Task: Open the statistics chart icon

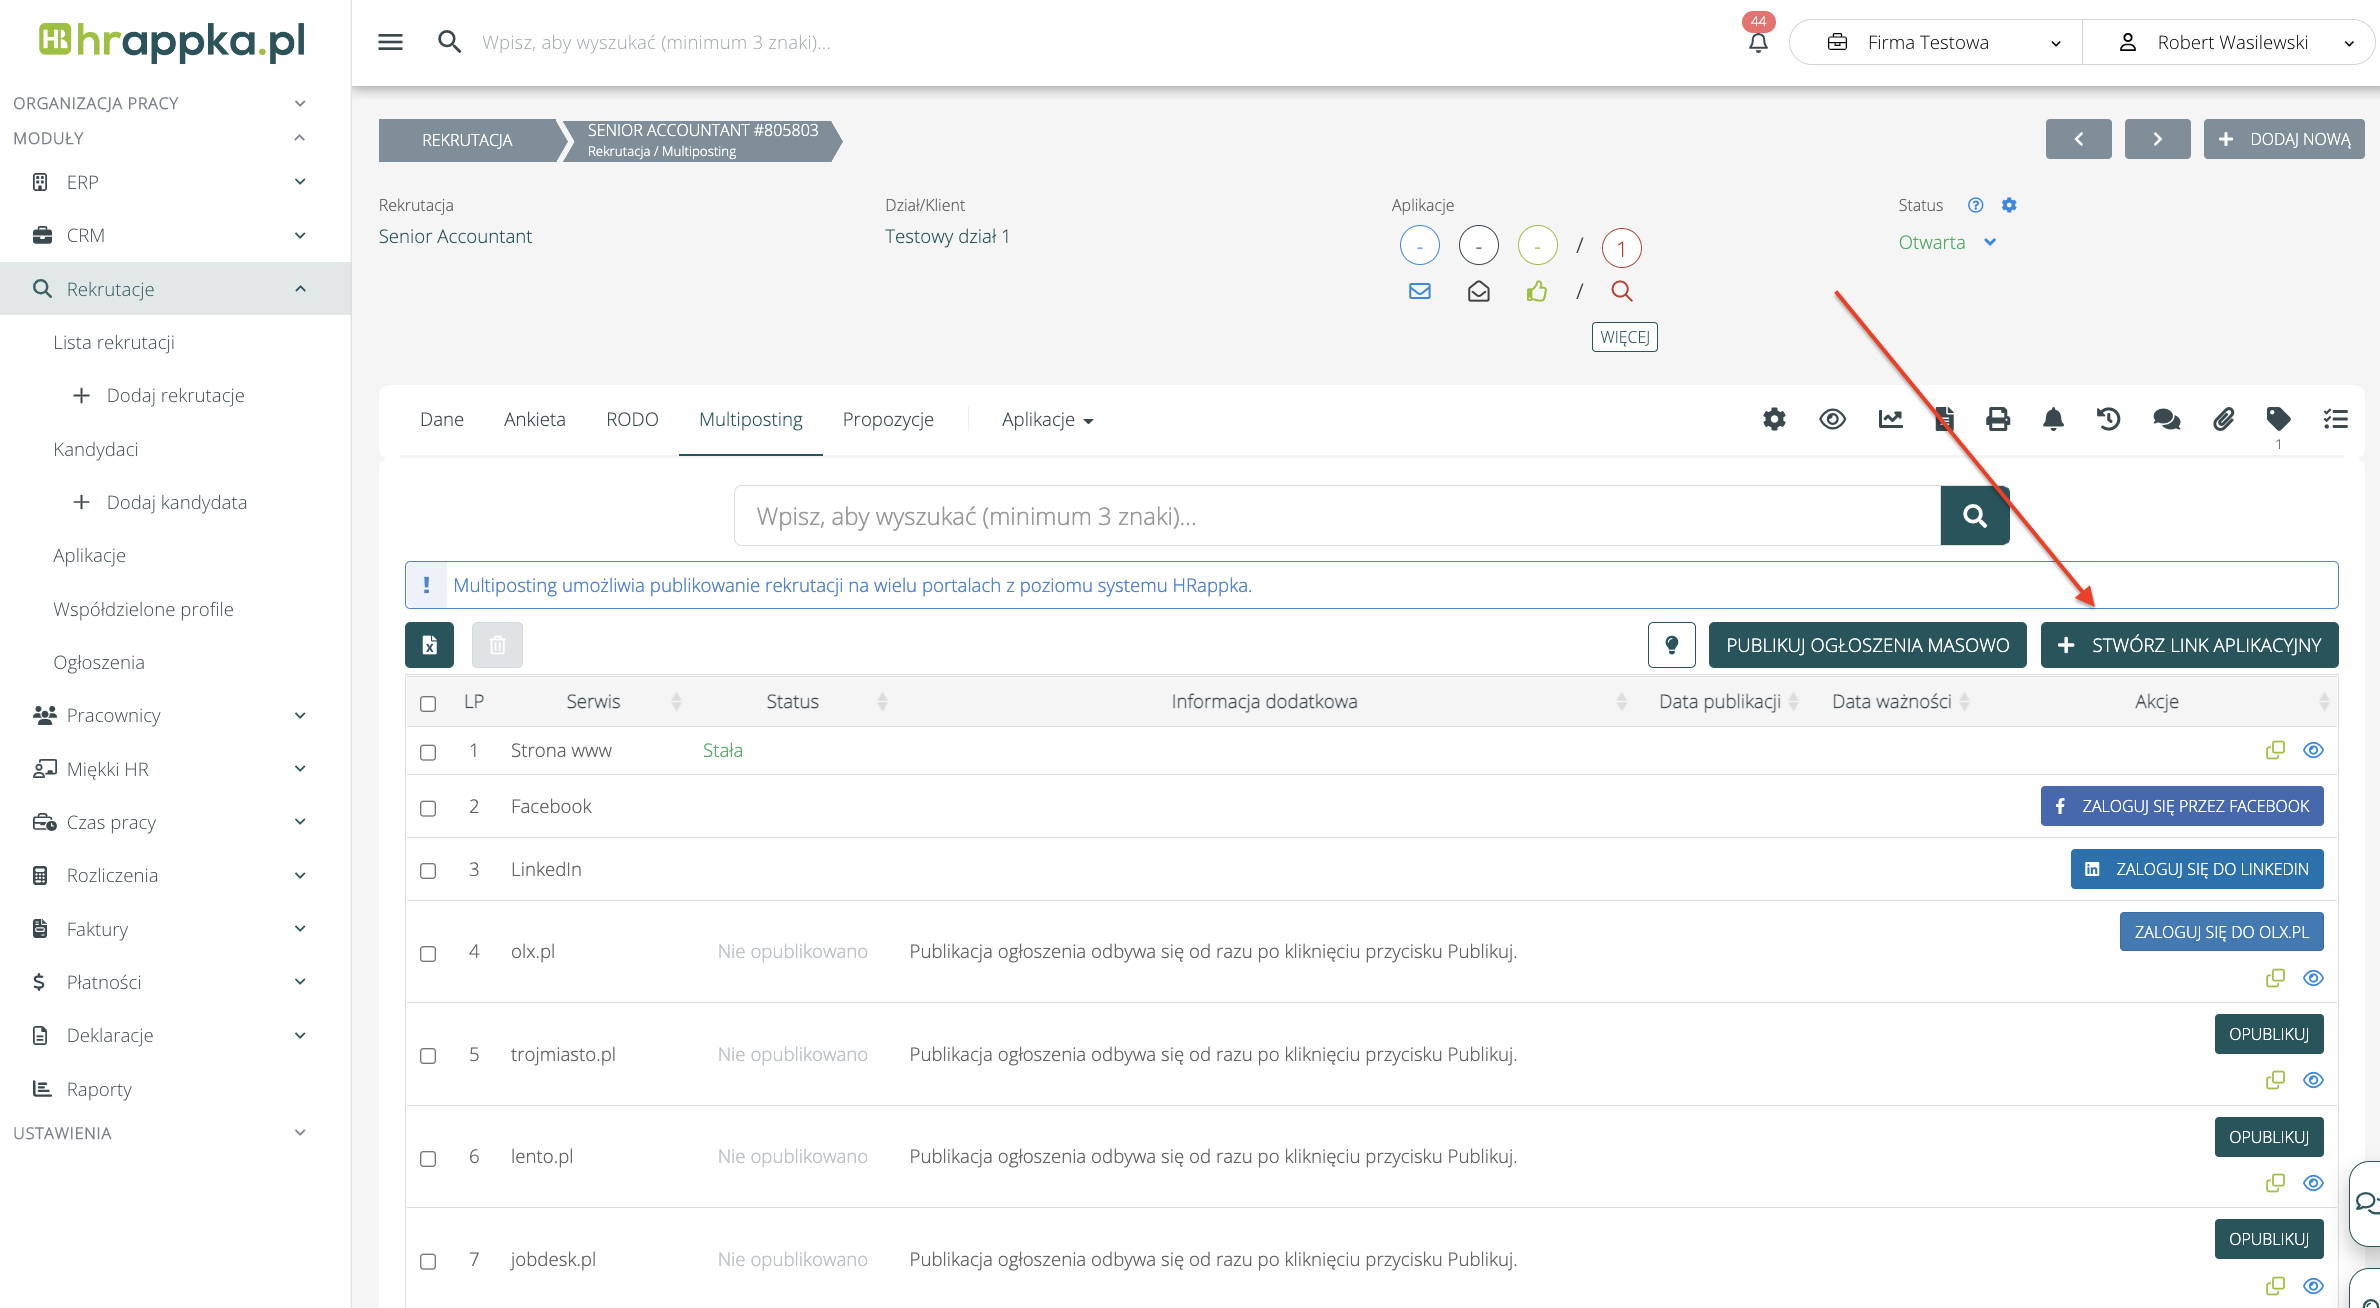Action: 1890,419
